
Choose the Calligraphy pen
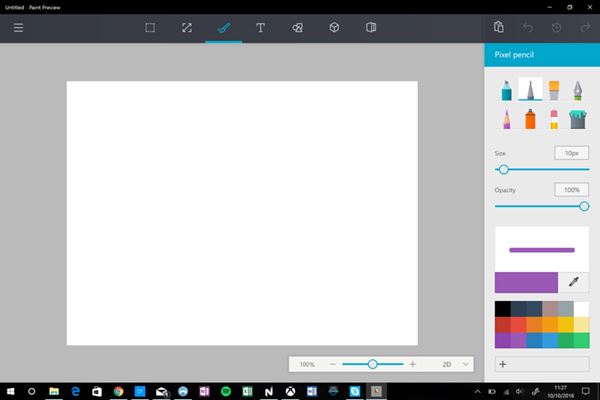[577, 90]
